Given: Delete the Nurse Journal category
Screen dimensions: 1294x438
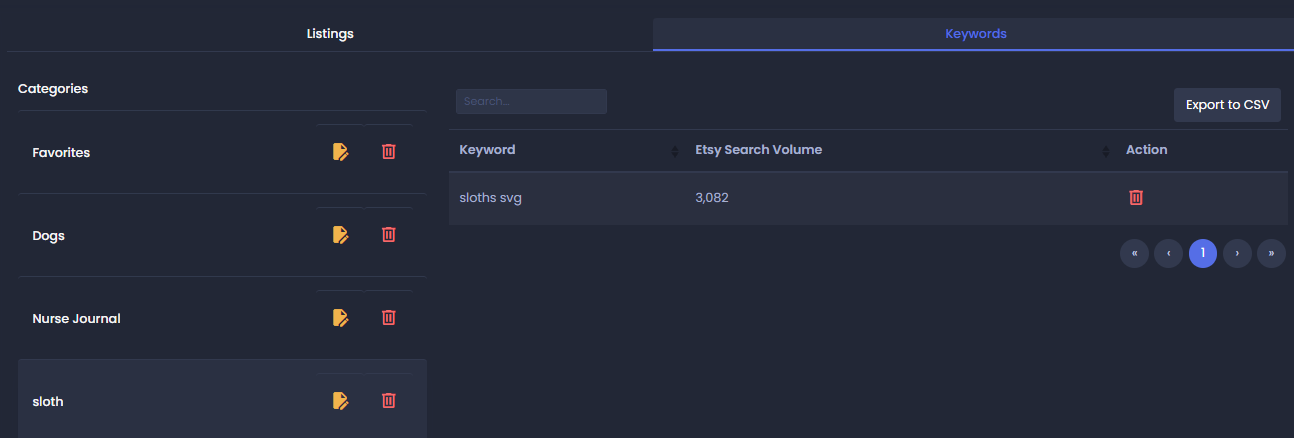Looking at the screenshot, I should (x=389, y=318).
